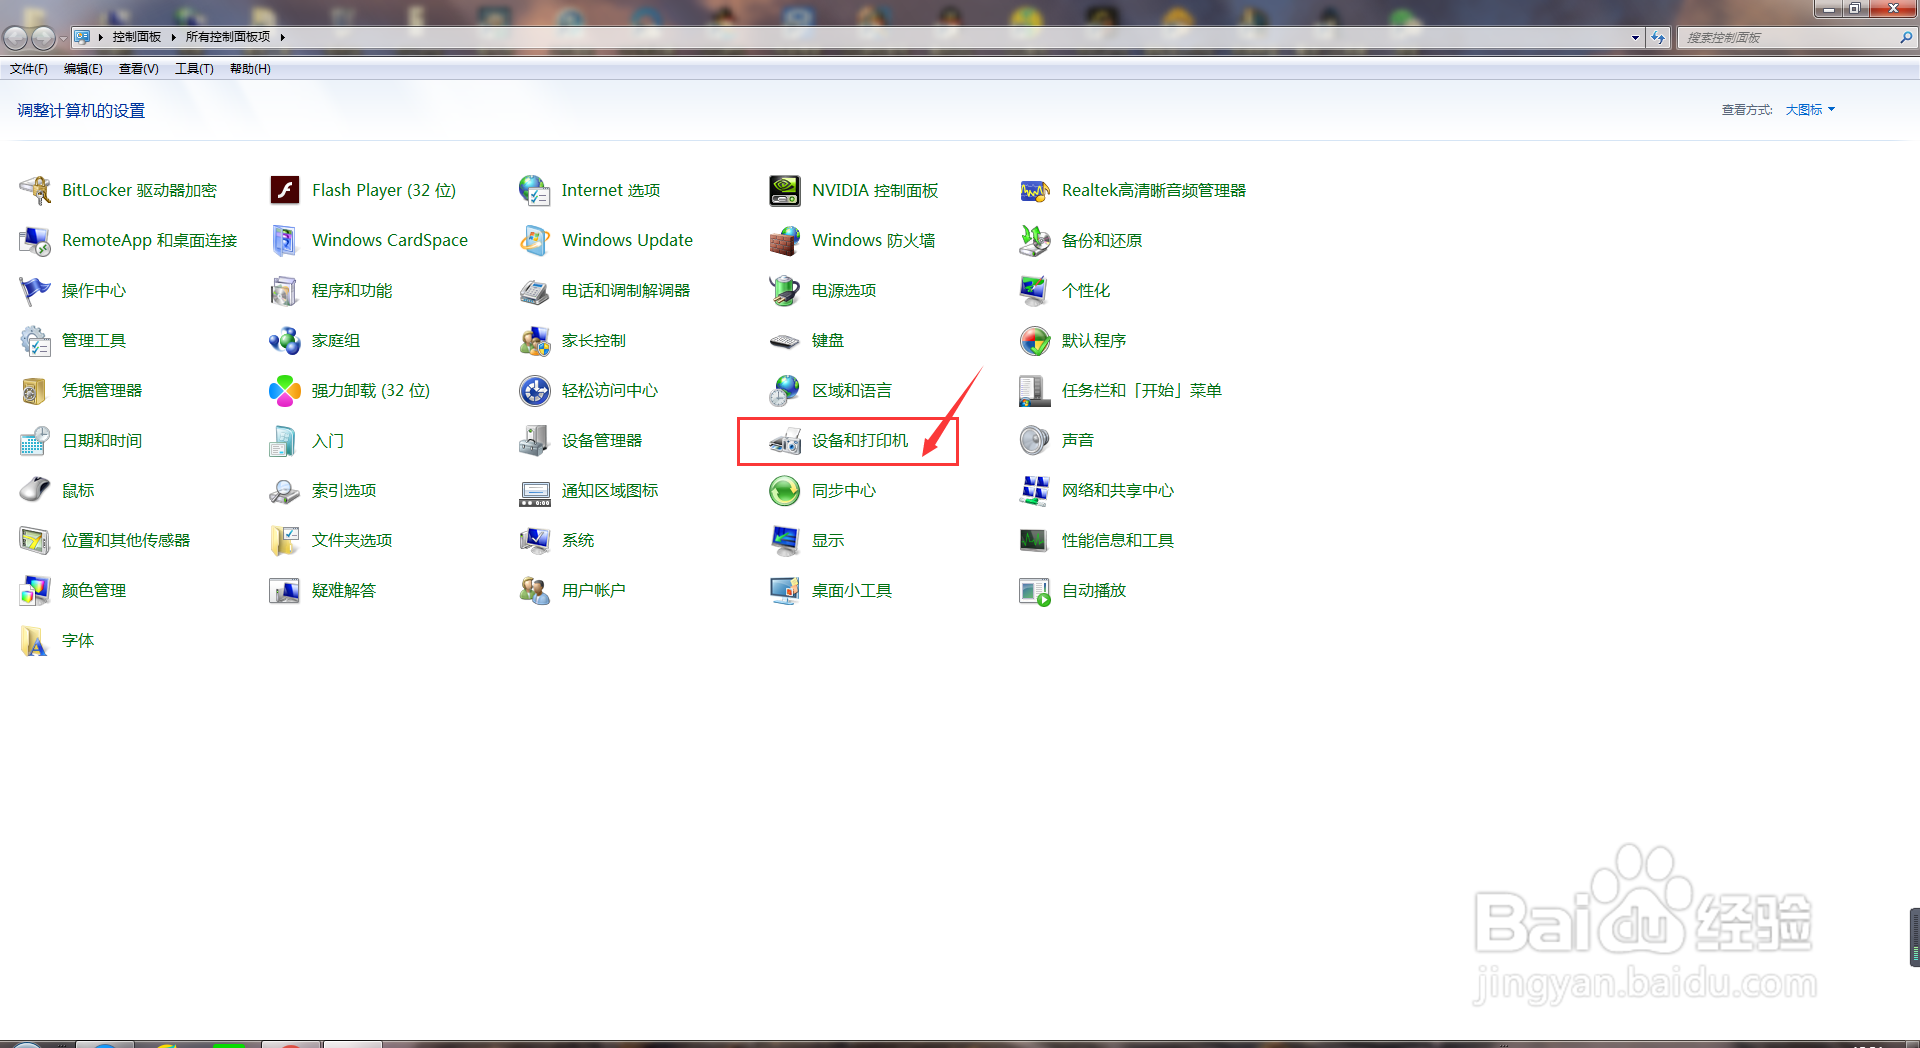The height and width of the screenshot is (1048, 1920).
Task: Open the 电话和调制解调器 link
Action: (626, 290)
